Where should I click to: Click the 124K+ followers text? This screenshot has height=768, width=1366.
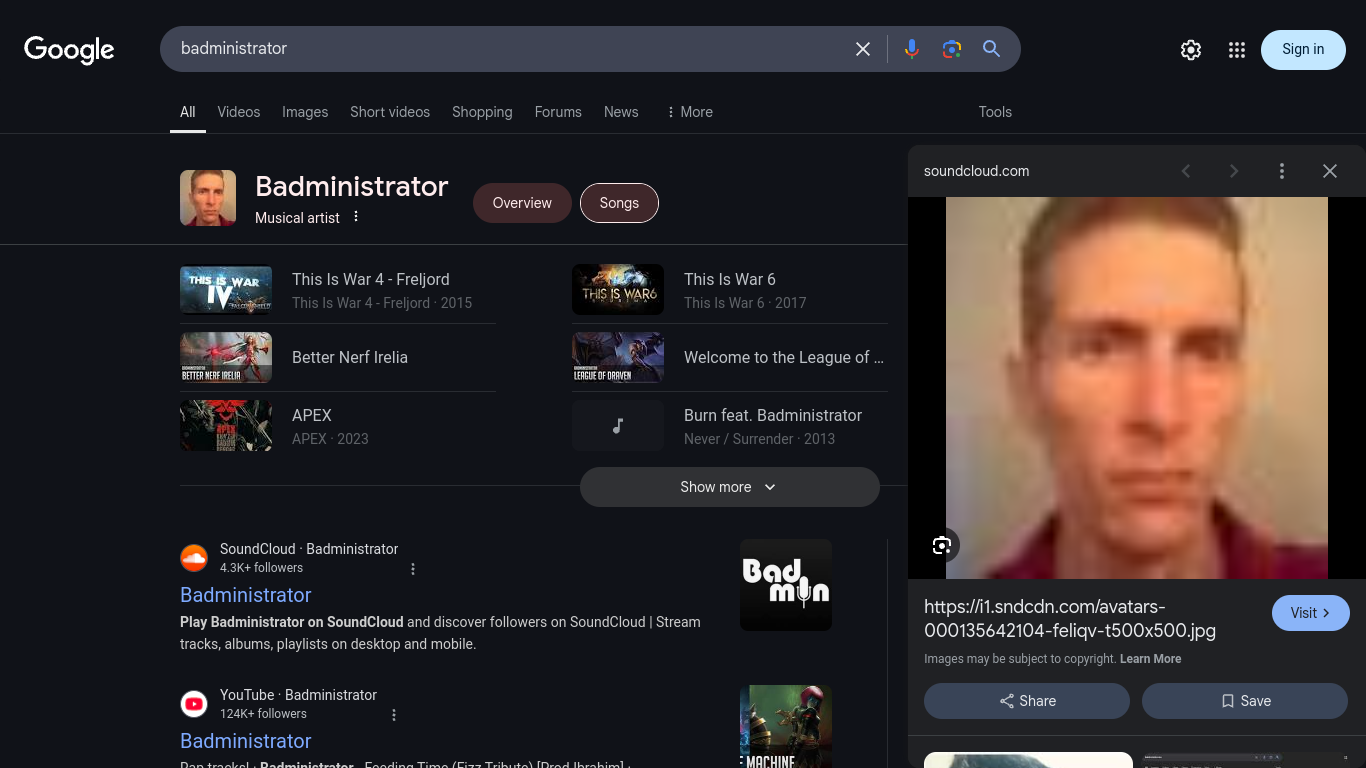click(263, 714)
